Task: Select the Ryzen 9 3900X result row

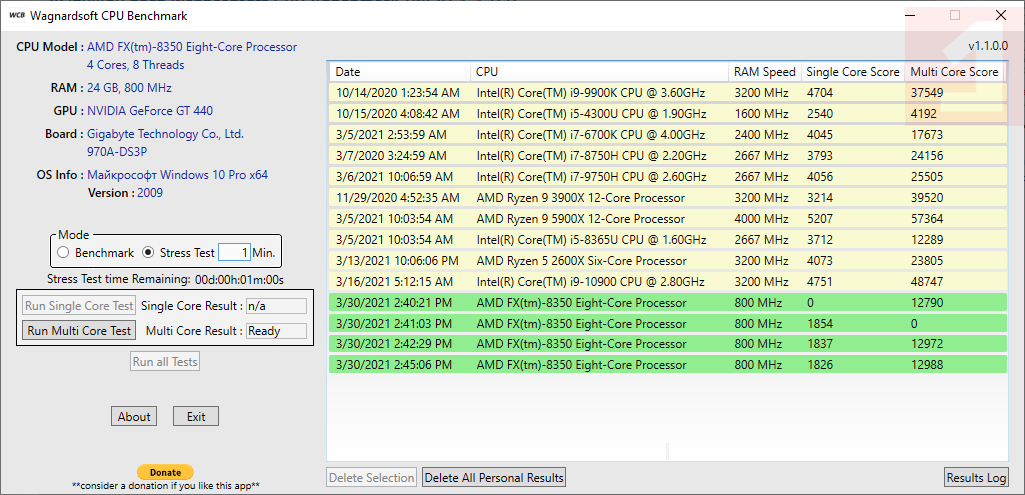Action: point(667,197)
